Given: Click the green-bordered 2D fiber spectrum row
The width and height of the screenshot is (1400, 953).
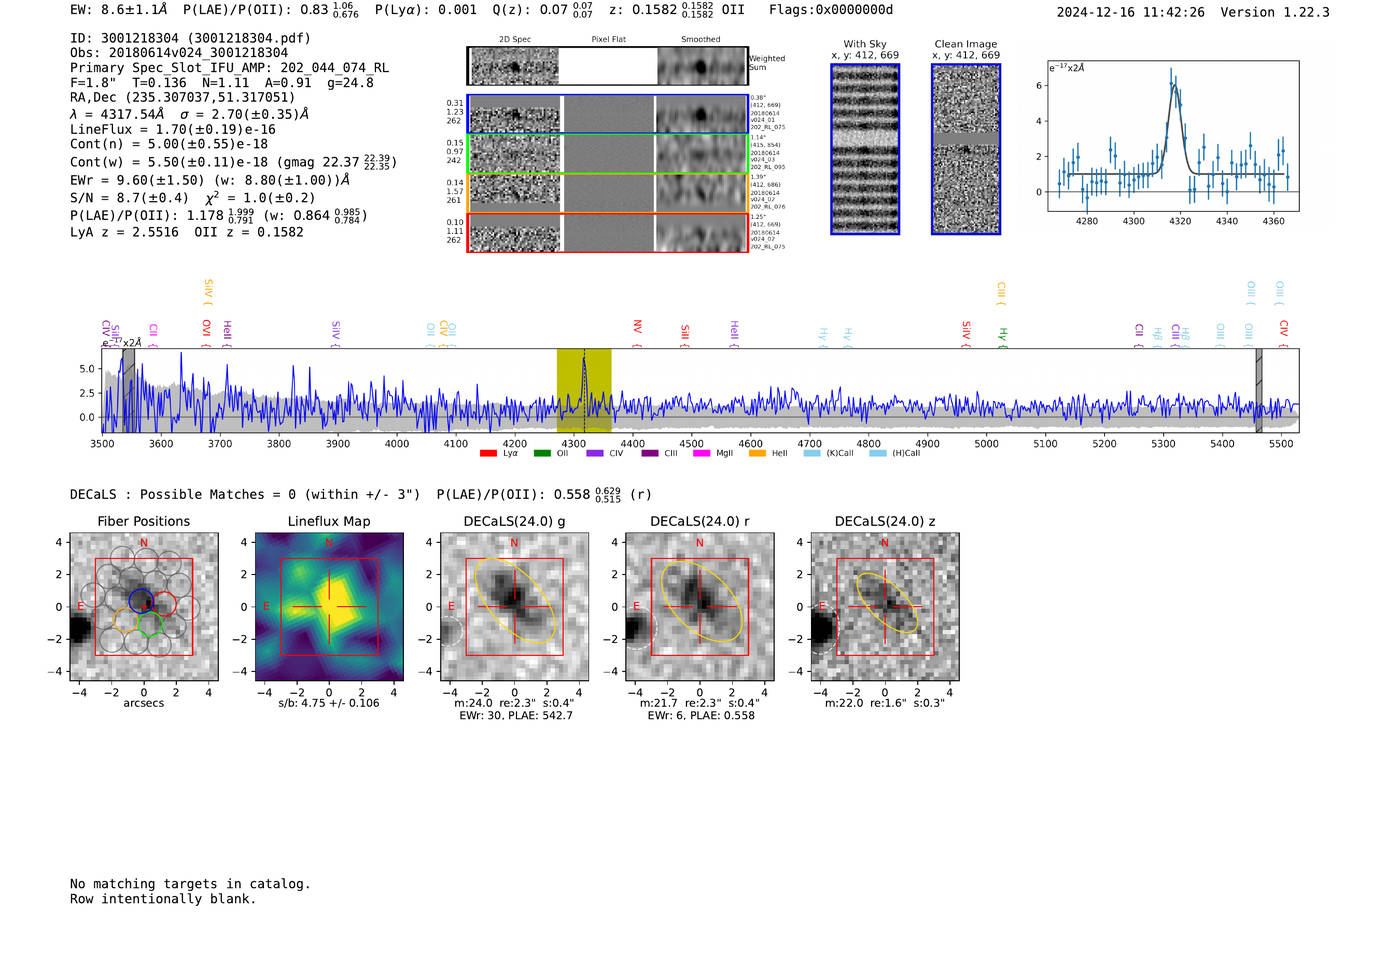Looking at the screenshot, I should [x=608, y=154].
